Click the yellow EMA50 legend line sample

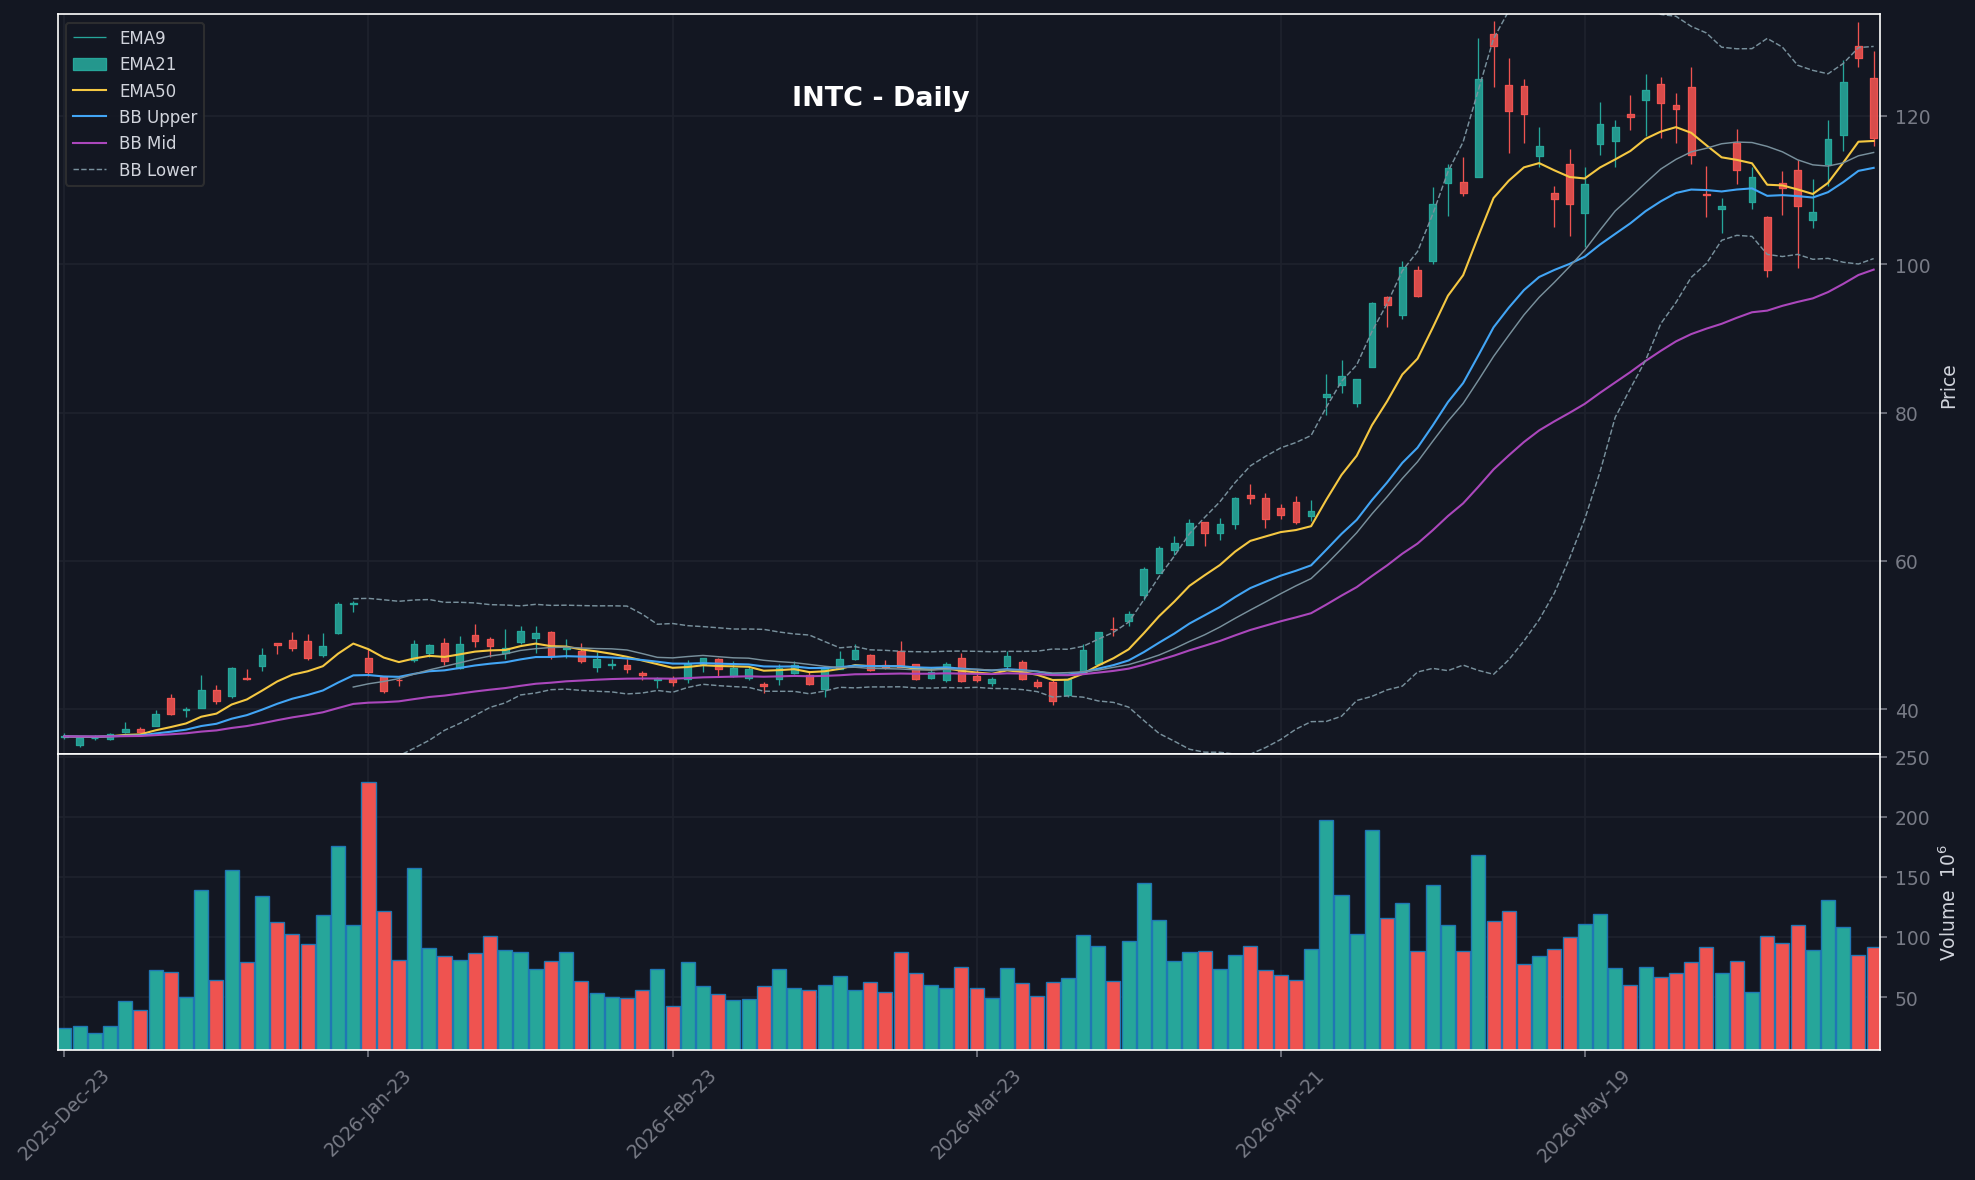(90, 91)
